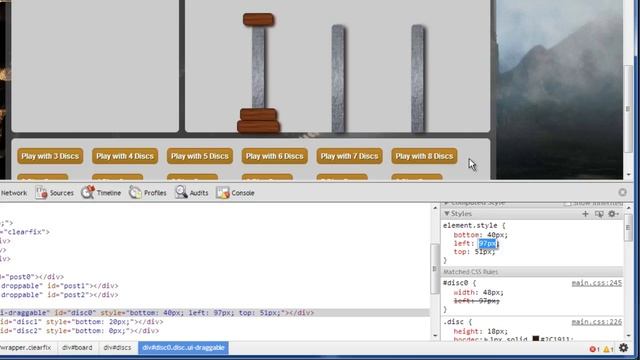Open the Network panel tab

[x=13, y=193]
